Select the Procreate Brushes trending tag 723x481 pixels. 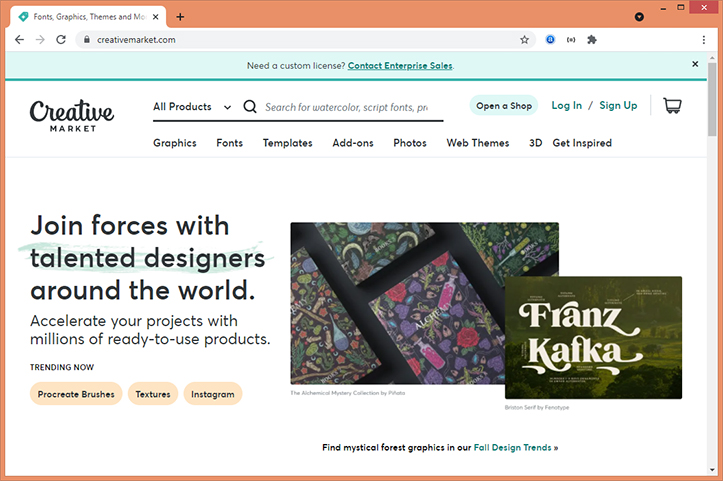76,394
